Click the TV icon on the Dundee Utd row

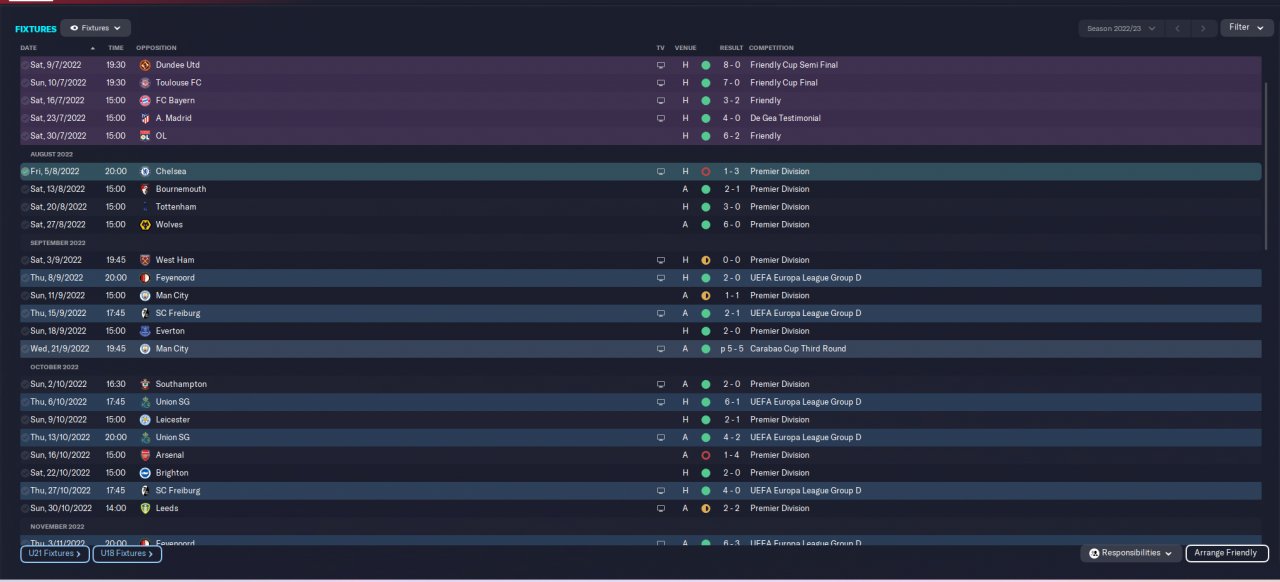point(660,65)
